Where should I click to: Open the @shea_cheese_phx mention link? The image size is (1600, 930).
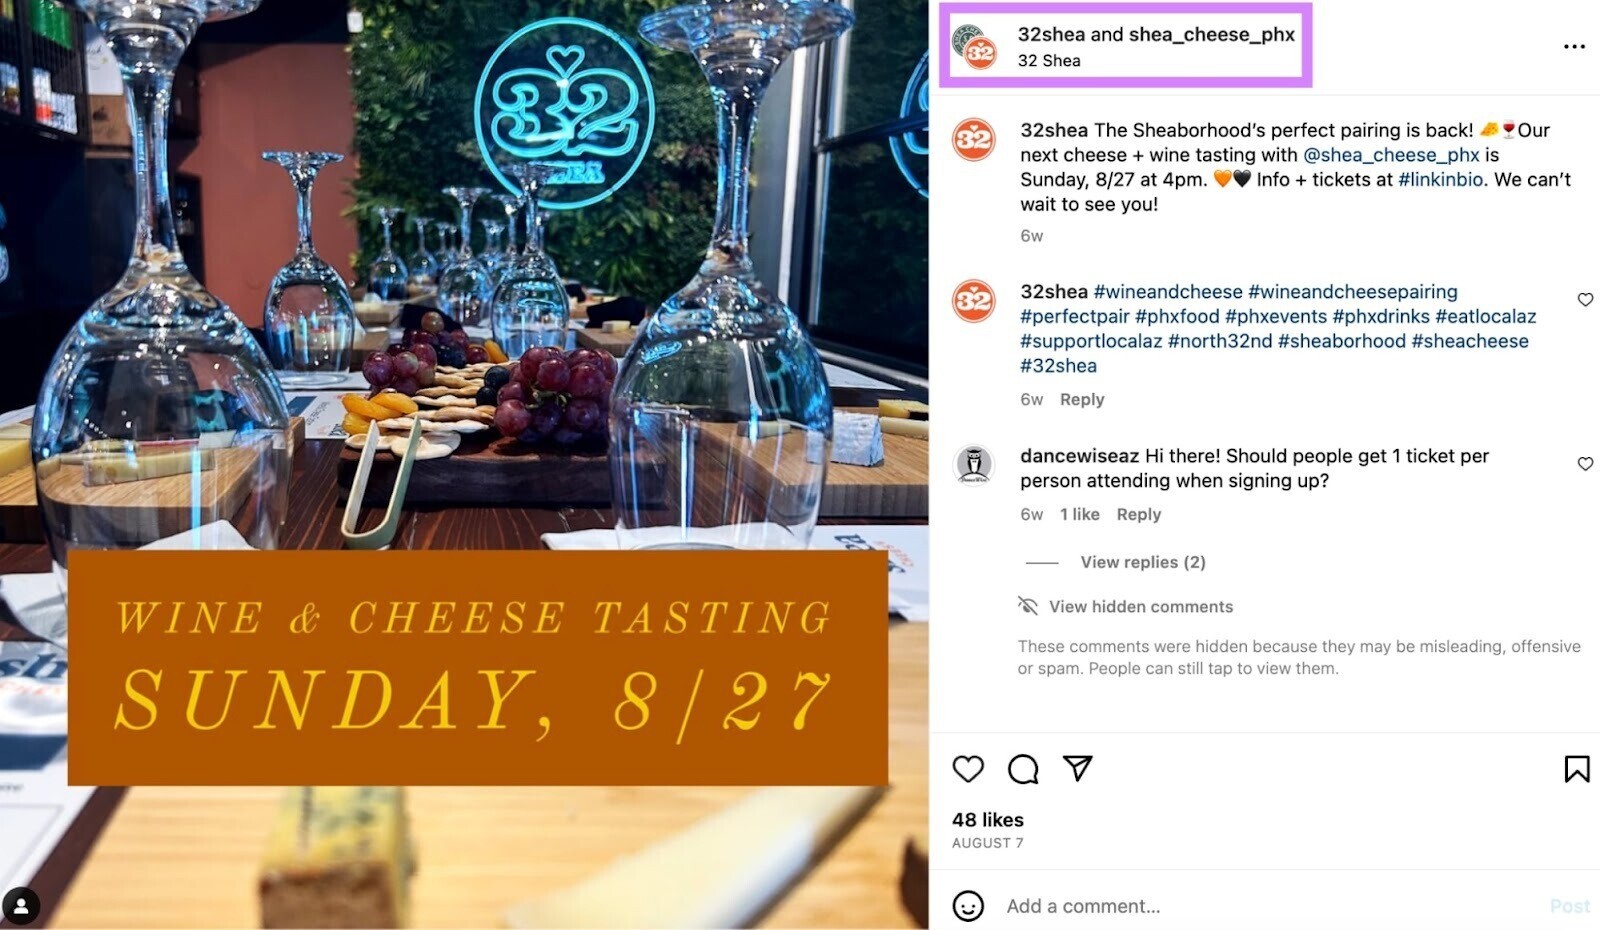[x=1391, y=155]
